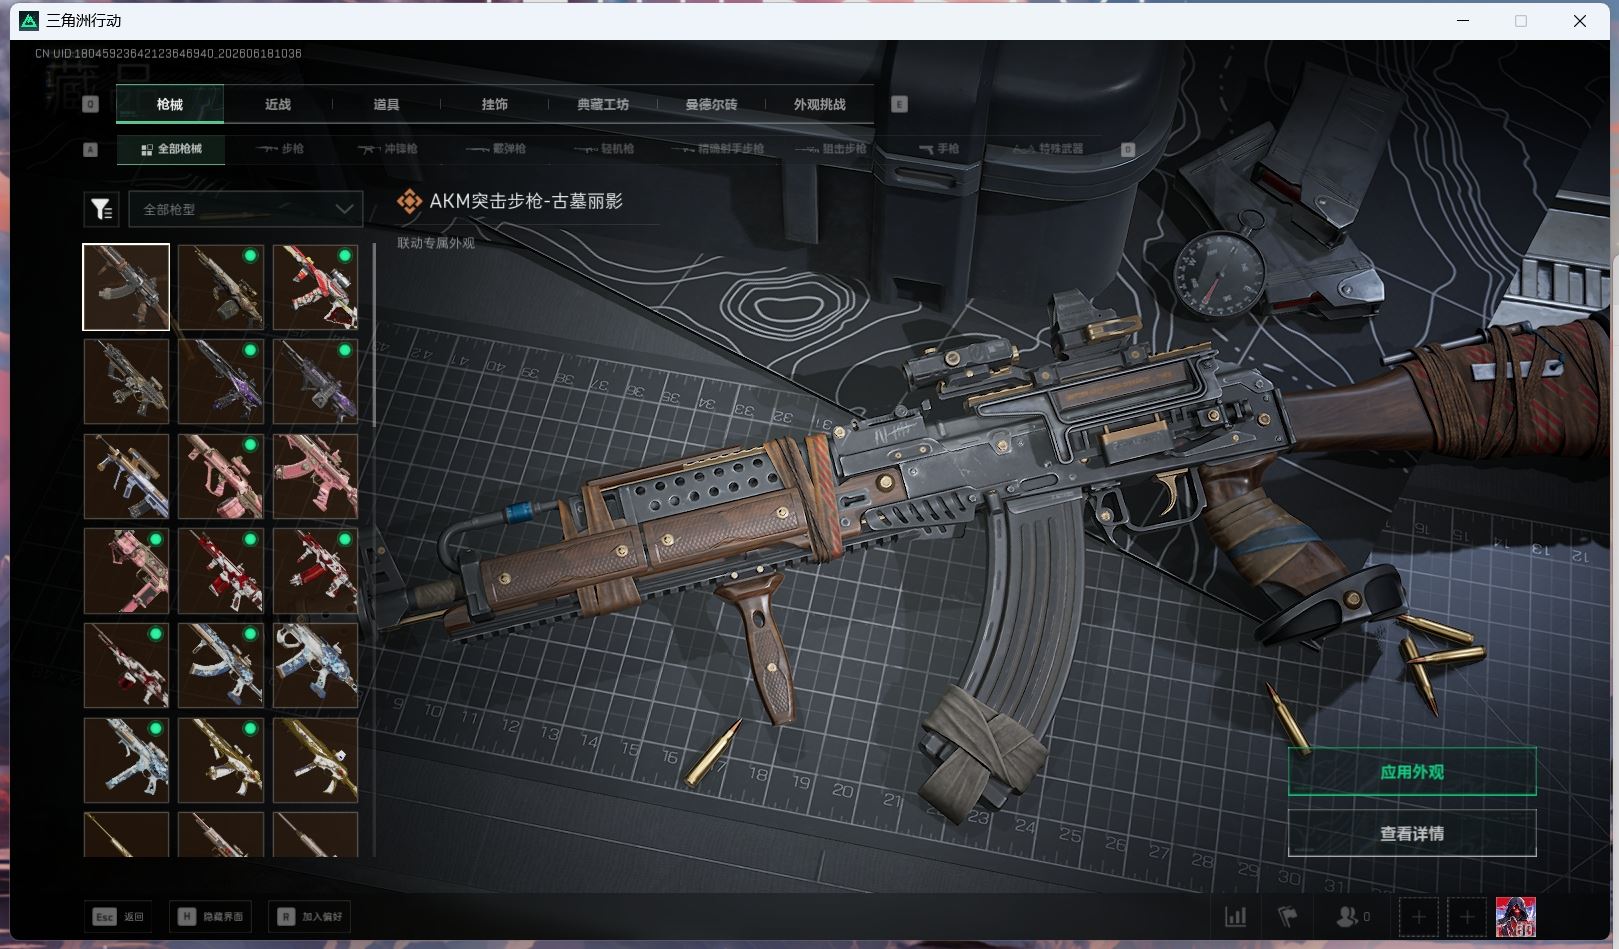Image resolution: width=1619 pixels, height=949 pixels.
Task: Click the A previous-category key hint
Action: [x=91, y=149]
